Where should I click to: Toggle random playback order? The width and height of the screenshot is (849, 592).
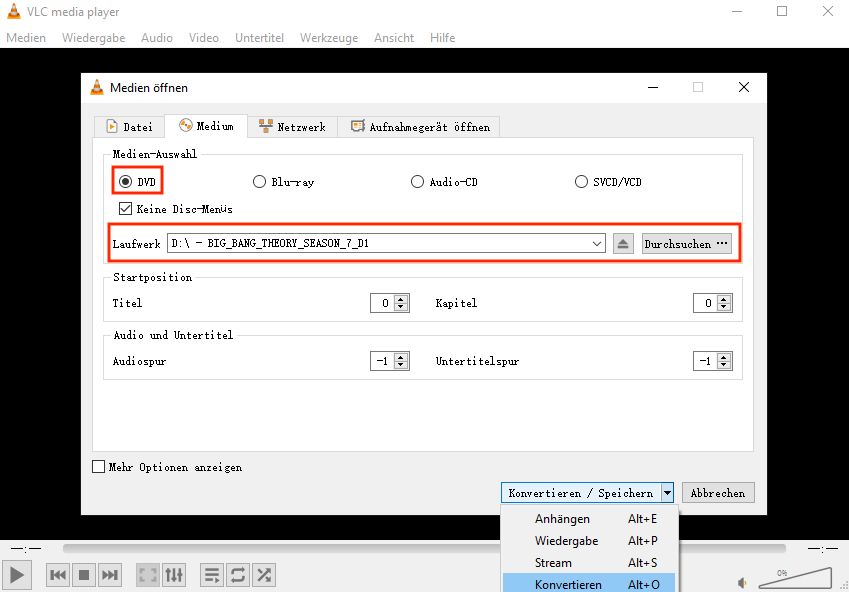click(x=264, y=575)
